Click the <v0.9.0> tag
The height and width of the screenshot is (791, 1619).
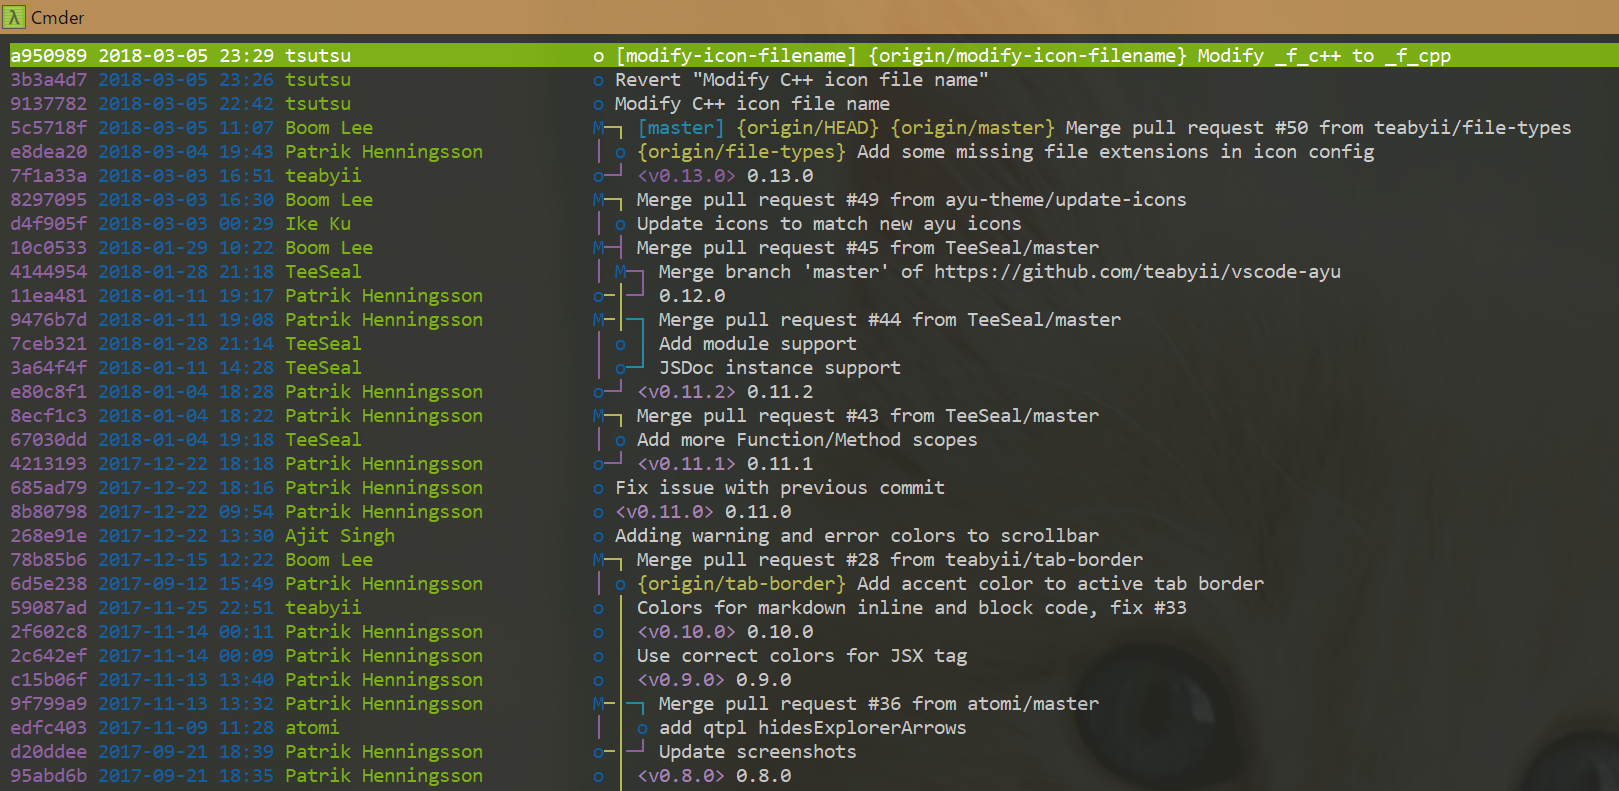681,680
